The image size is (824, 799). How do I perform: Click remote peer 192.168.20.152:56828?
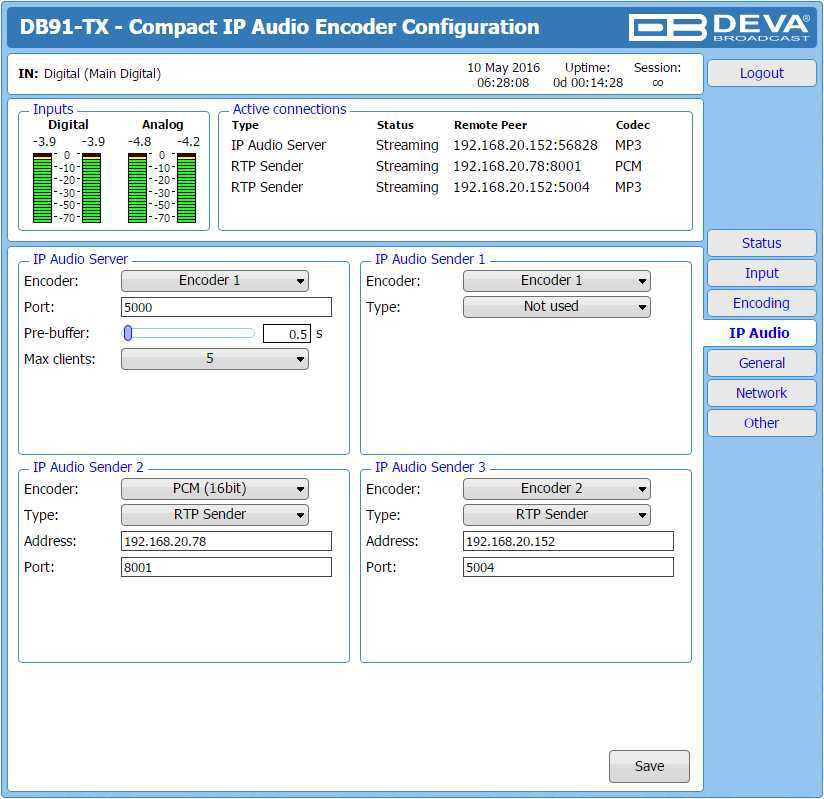tap(526, 145)
